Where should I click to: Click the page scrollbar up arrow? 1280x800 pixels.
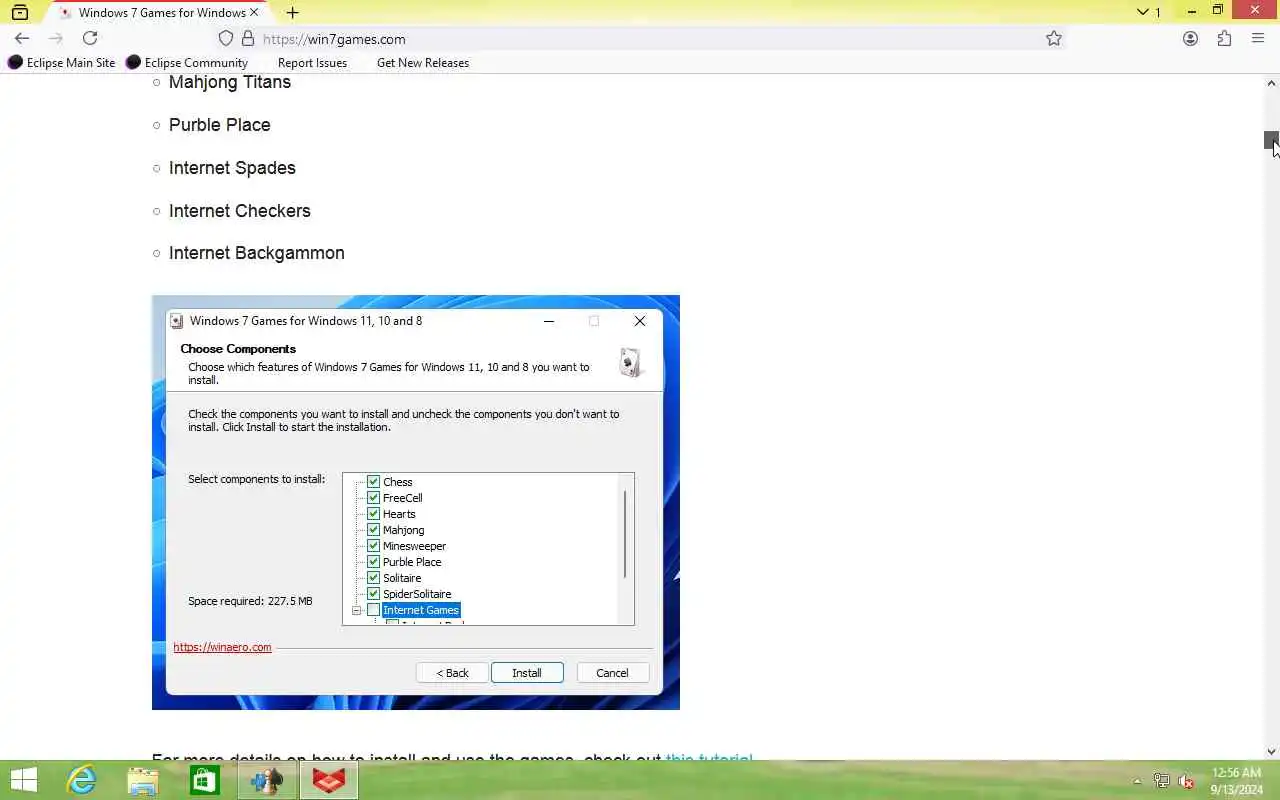[1271, 82]
